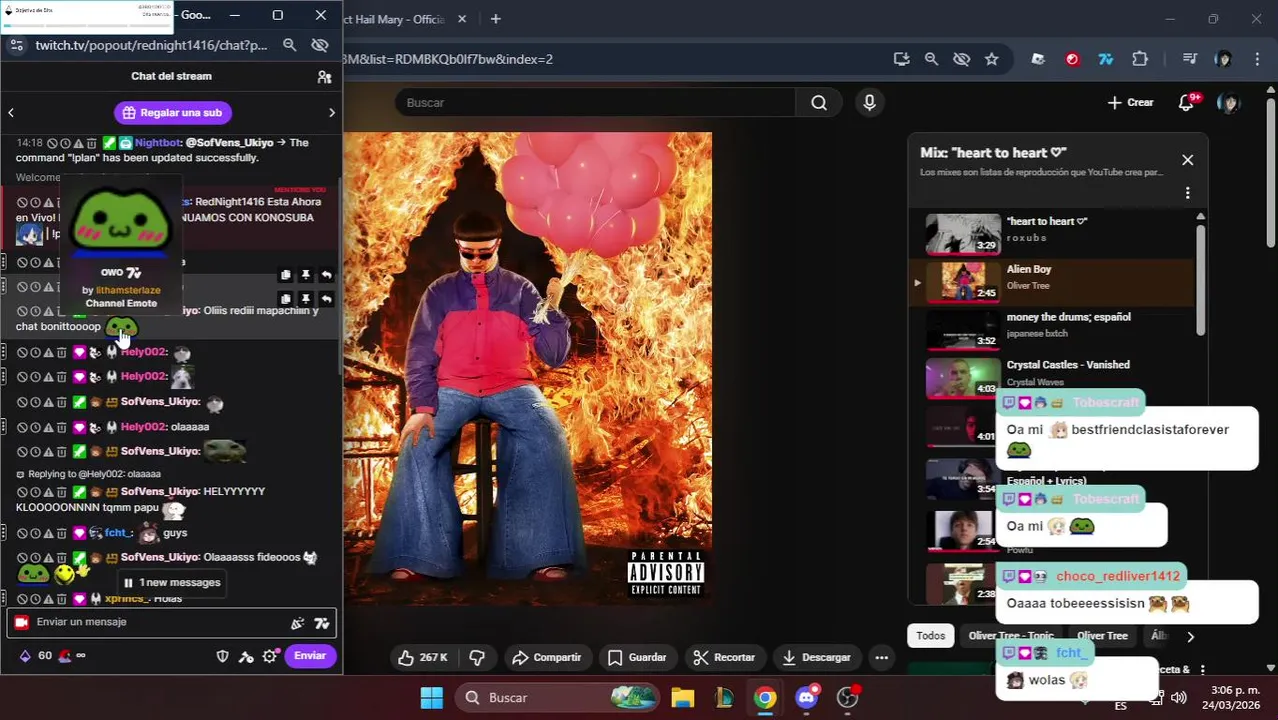
Task: Click the ban icon on Nightbot's message
Action: tap(52, 143)
